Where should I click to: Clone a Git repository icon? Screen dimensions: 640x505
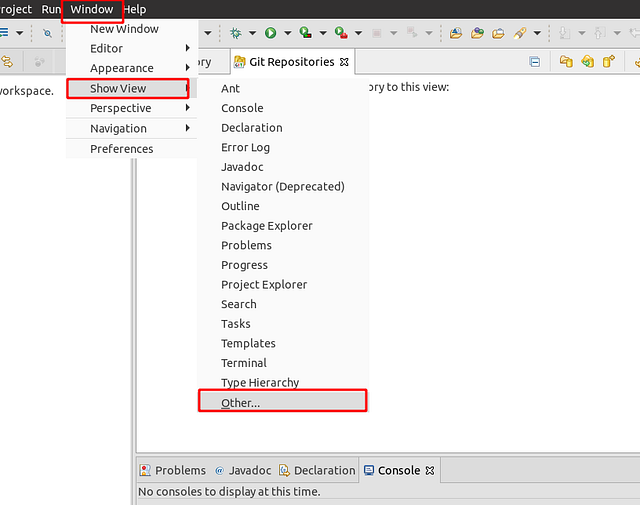[x=587, y=62]
